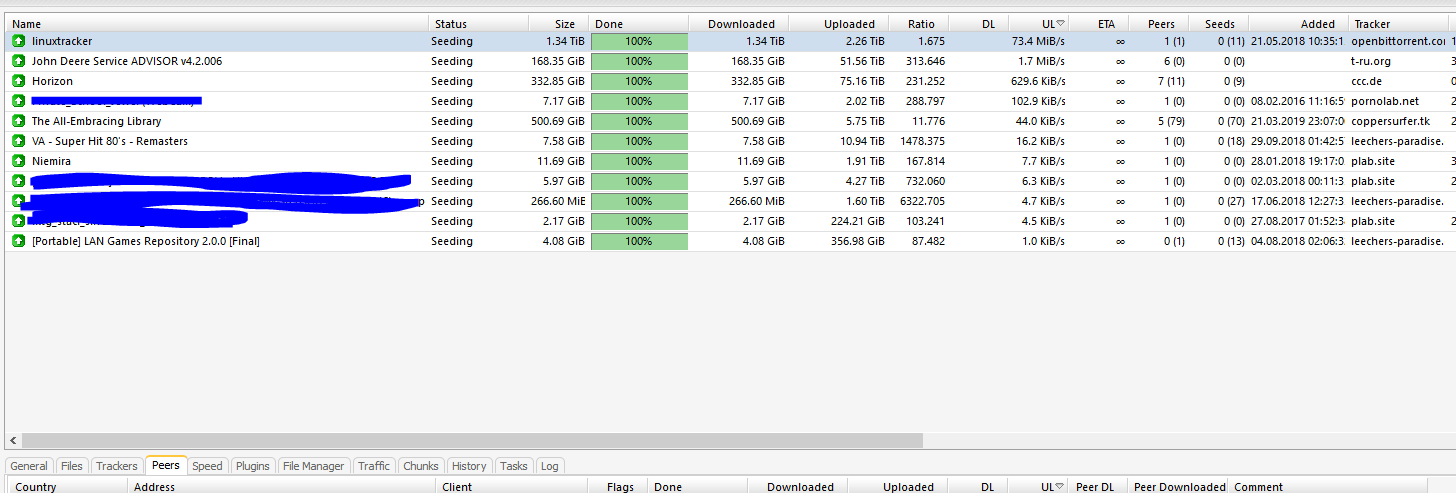Click the seeding icon for The All-Embracing Library
The image size is (1456, 493).
pos(18,121)
